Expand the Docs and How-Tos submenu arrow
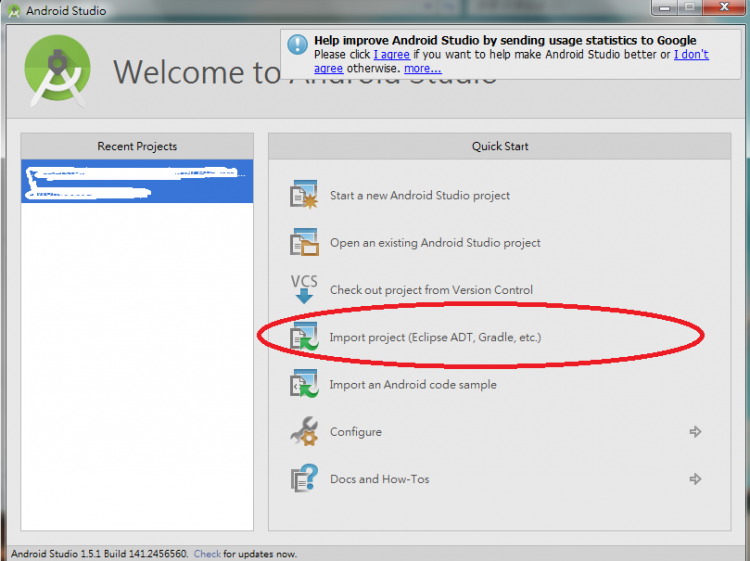Screen dimensions: 750x561 (x=695, y=479)
